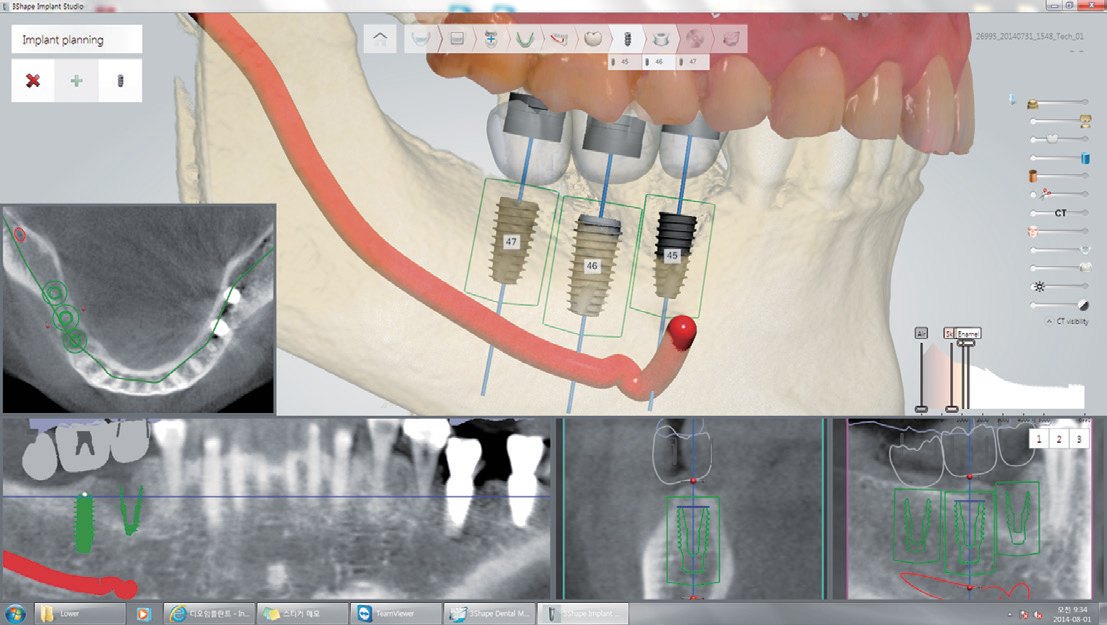1107x625 pixels.
Task: Click the red nerve endpoint sphere
Action: [x=682, y=331]
